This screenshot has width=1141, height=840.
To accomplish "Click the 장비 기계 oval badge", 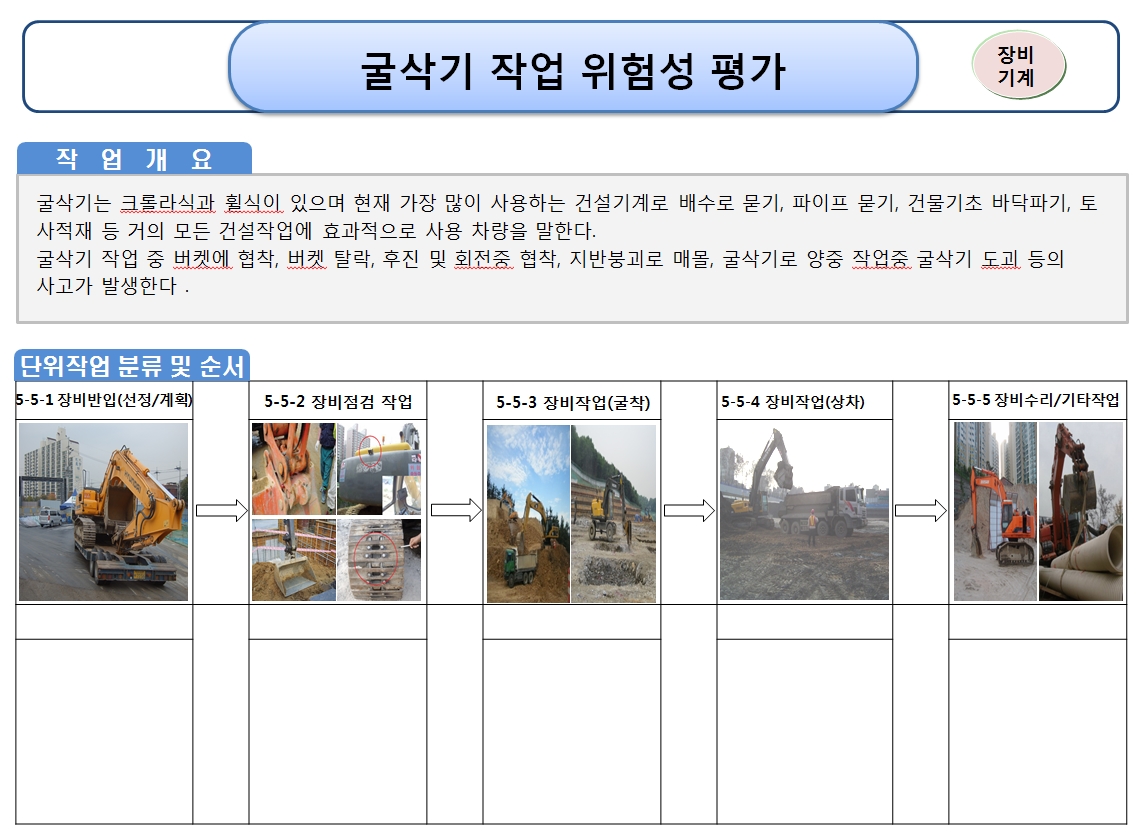I will click(x=1019, y=66).
